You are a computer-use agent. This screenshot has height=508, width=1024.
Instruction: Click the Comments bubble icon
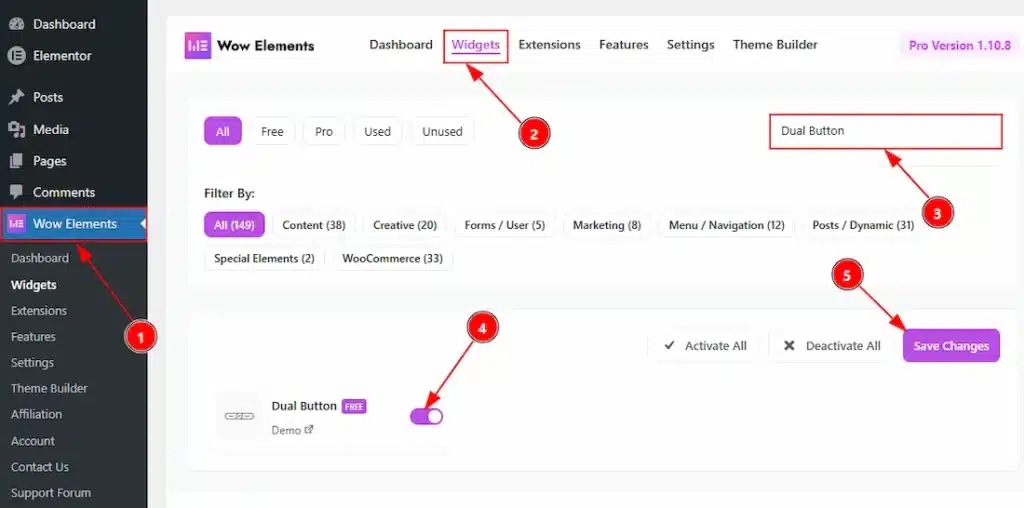pos(16,192)
